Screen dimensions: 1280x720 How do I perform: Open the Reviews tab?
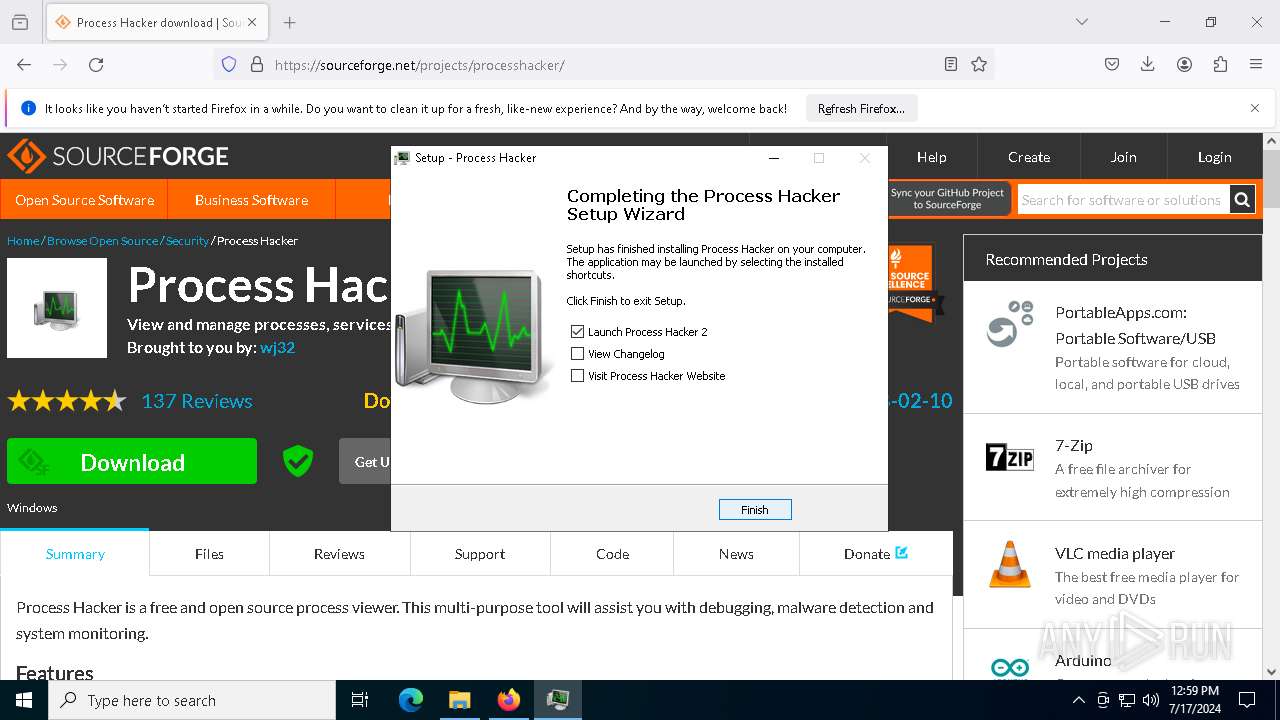[x=339, y=554]
